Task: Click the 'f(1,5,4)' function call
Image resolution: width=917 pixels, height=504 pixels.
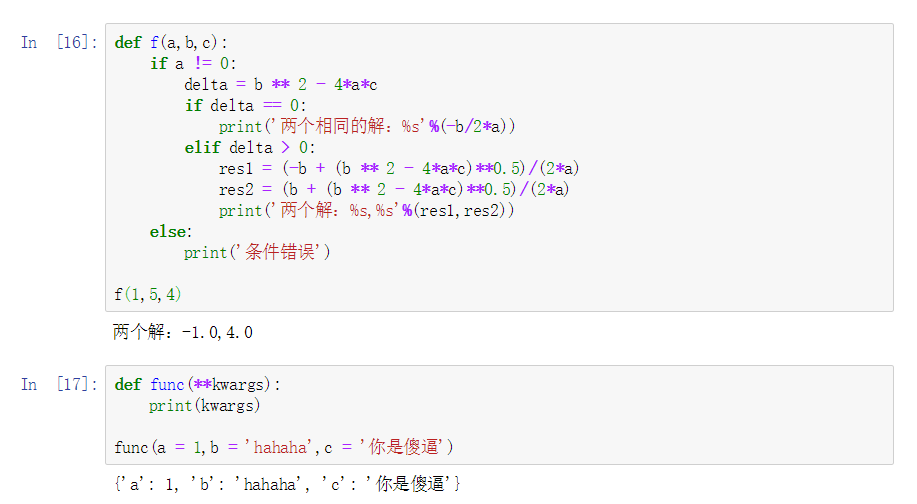Action: pyautogui.click(x=148, y=294)
